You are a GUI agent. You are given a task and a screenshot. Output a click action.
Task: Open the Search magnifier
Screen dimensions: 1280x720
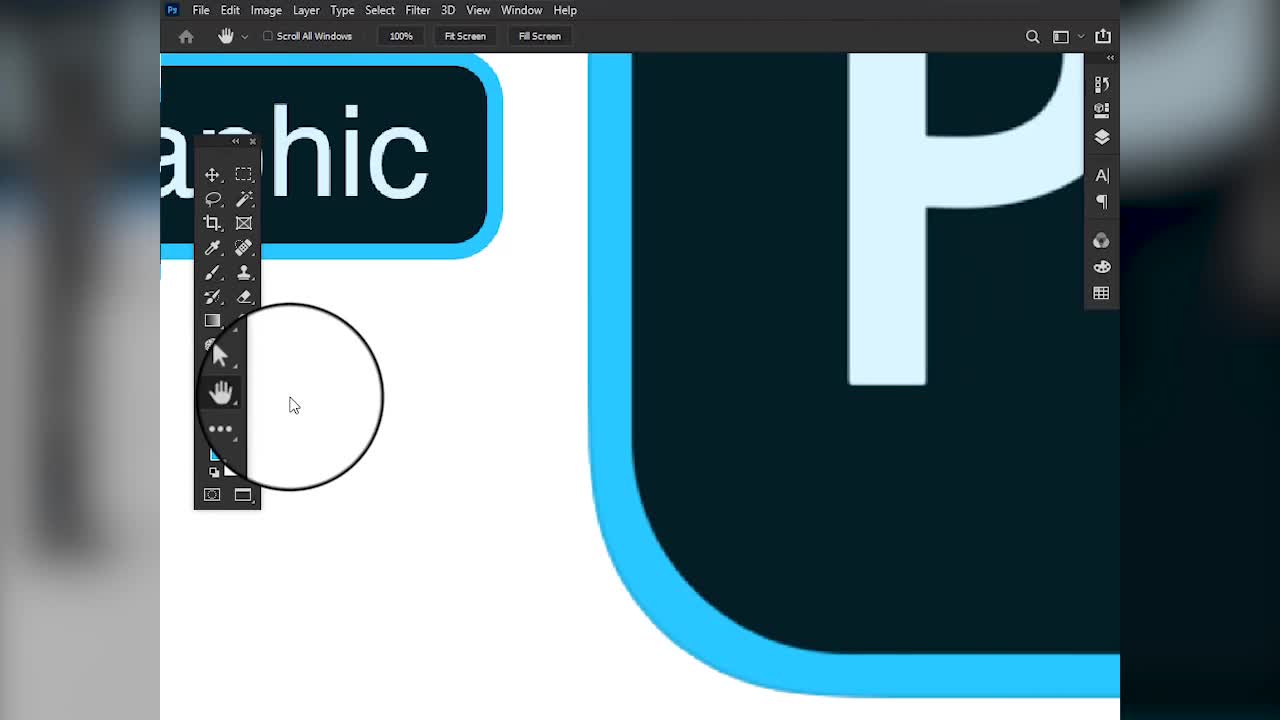[x=1033, y=37]
